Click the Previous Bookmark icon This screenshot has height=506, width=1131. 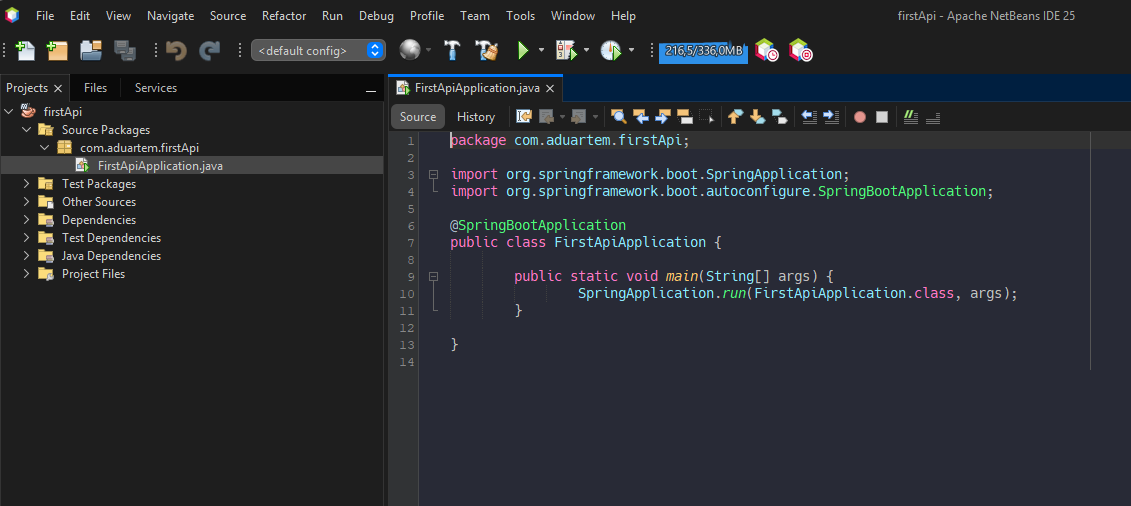click(735, 117)
